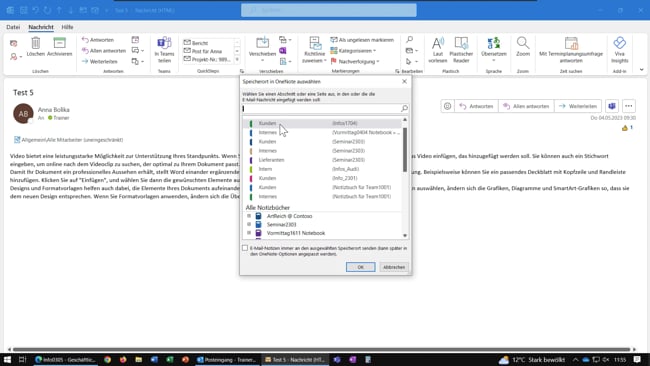Open the more actions ellipsis in message header
This screenshot has width=650, height=366.
pyautogui.click(x=629, y=106)
